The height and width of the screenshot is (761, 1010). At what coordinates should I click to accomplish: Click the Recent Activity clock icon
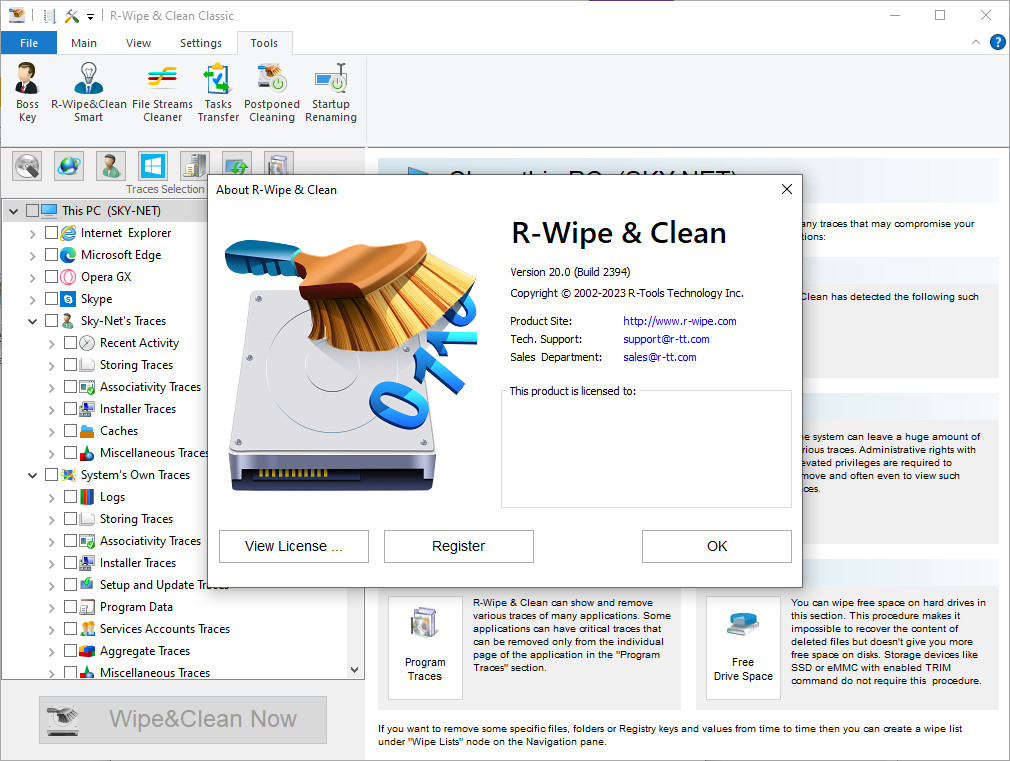88,343
